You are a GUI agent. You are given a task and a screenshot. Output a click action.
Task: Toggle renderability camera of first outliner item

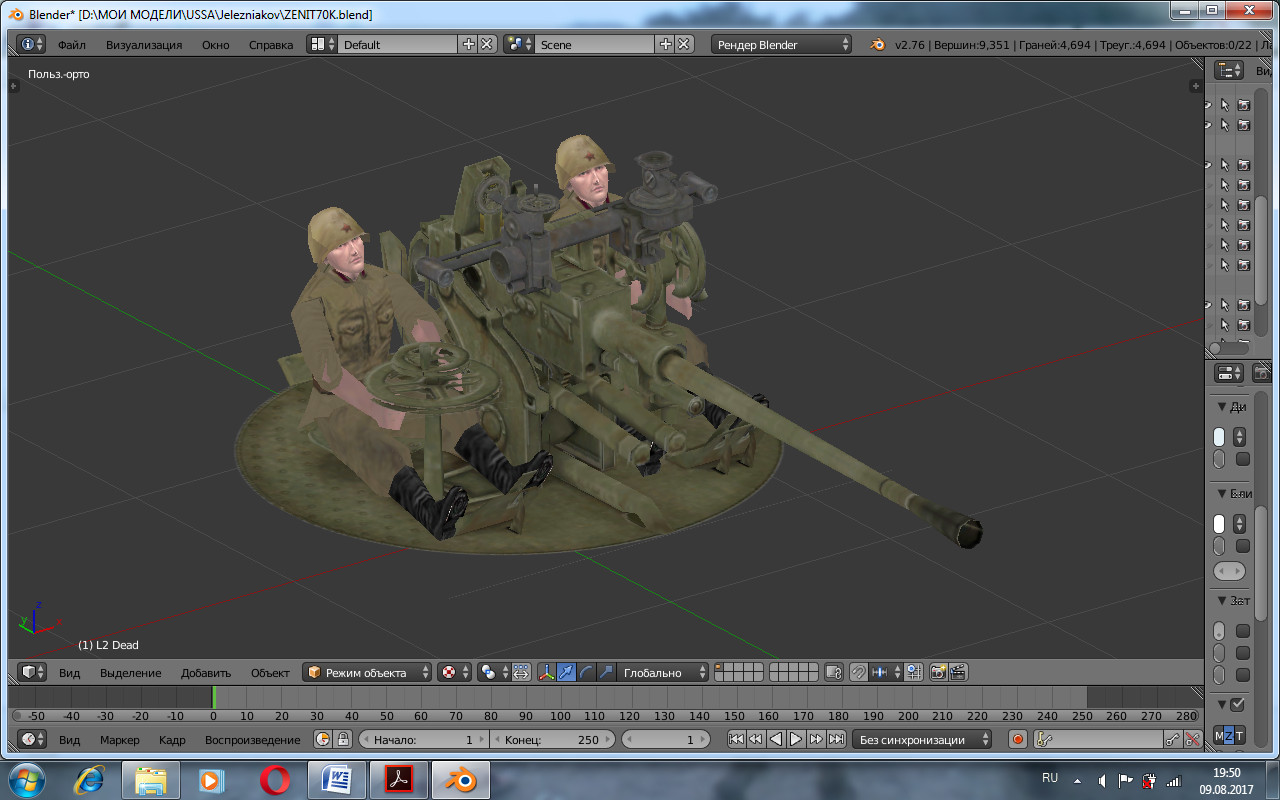1244,105
